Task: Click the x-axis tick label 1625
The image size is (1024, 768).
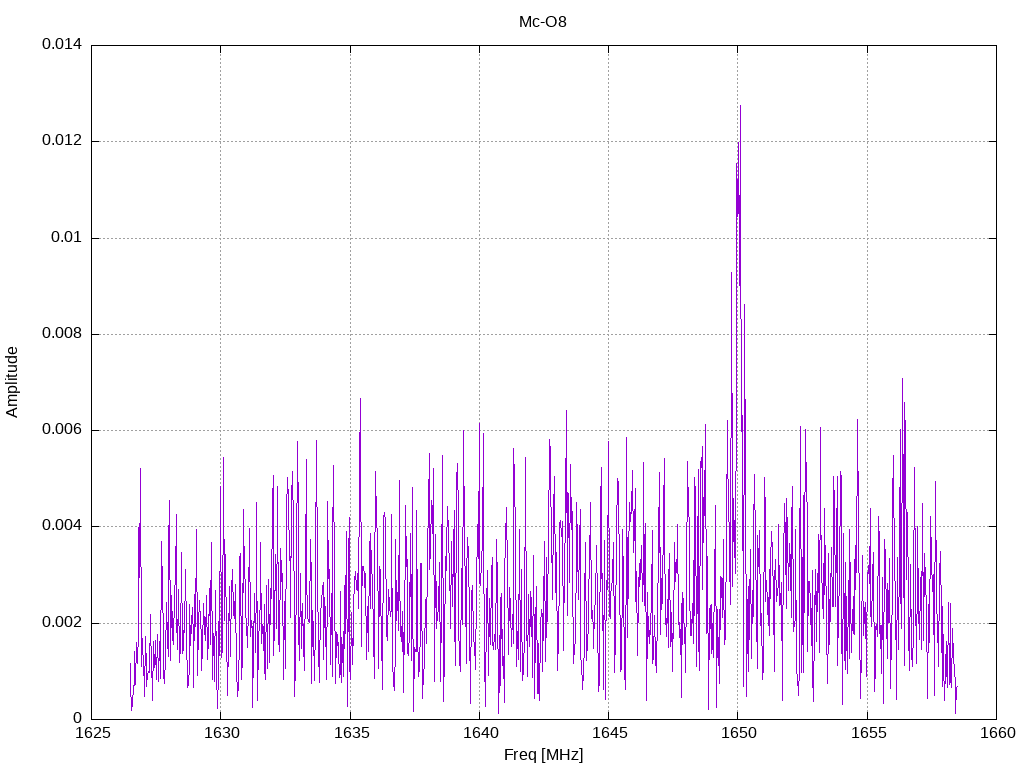Action: click(x=93, y=733)
